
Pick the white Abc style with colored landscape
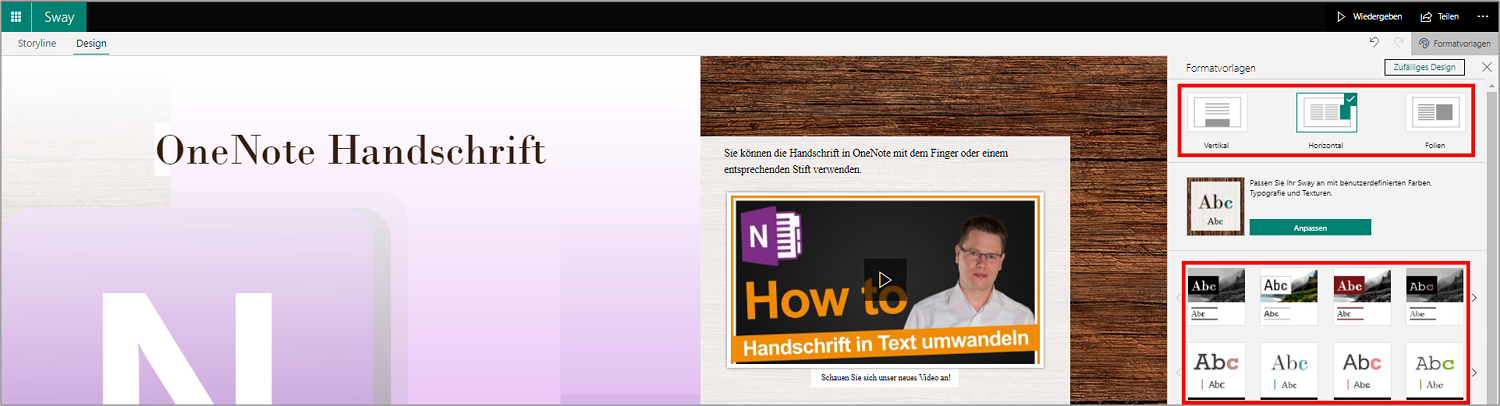[1289, 296]
